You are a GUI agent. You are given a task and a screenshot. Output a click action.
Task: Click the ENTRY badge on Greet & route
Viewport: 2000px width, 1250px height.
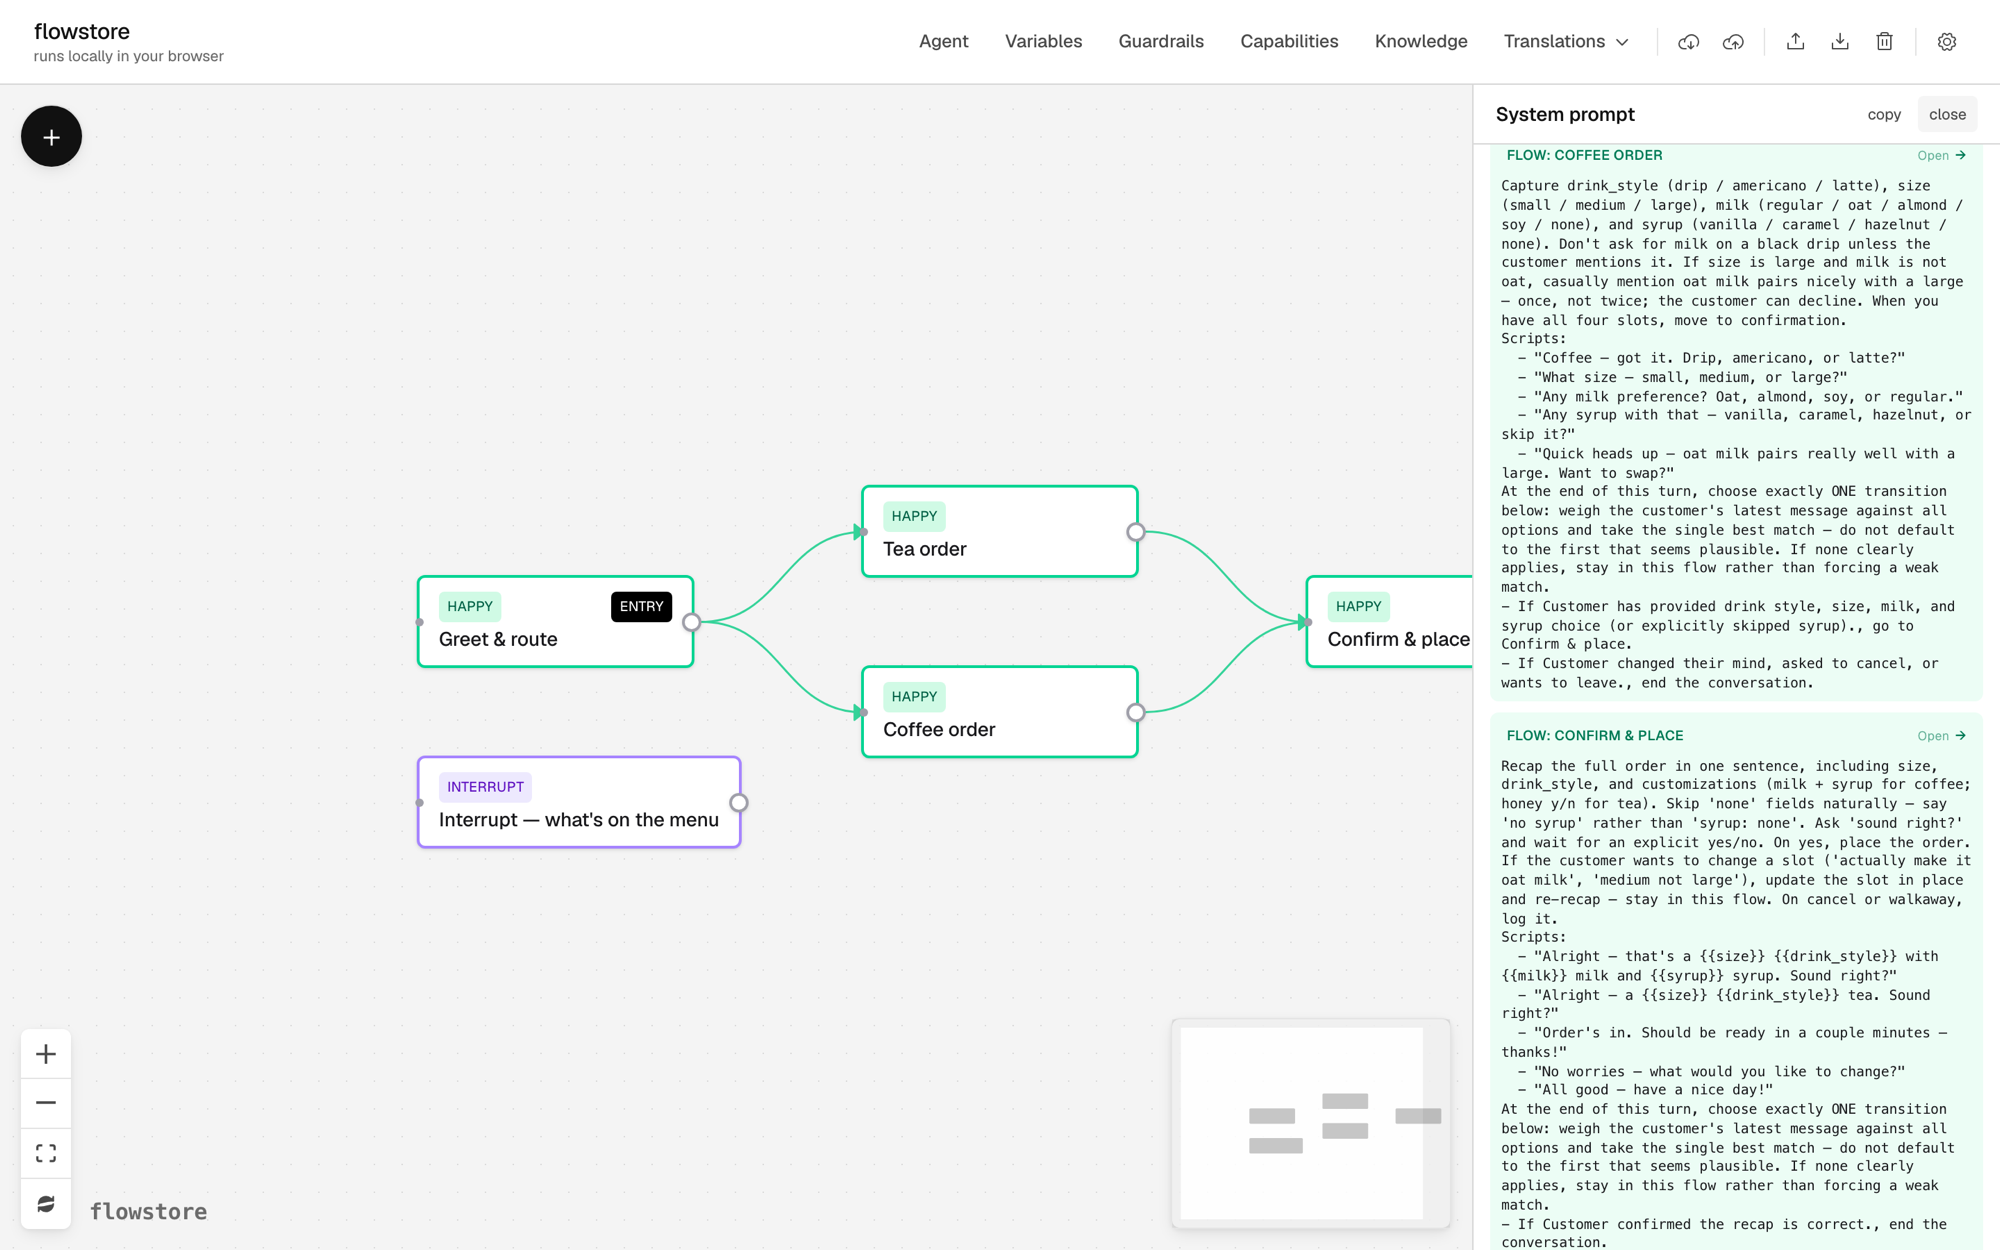click(x=641, y=606)
